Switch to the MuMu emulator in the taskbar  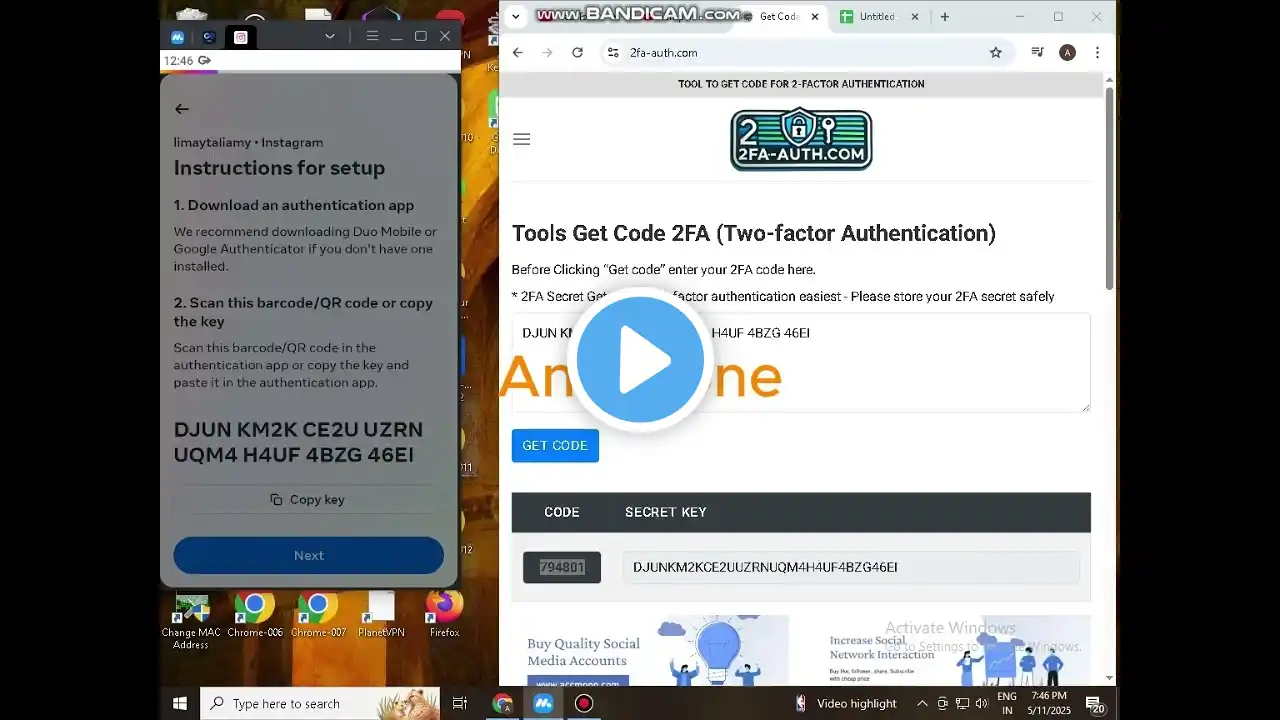543,704
